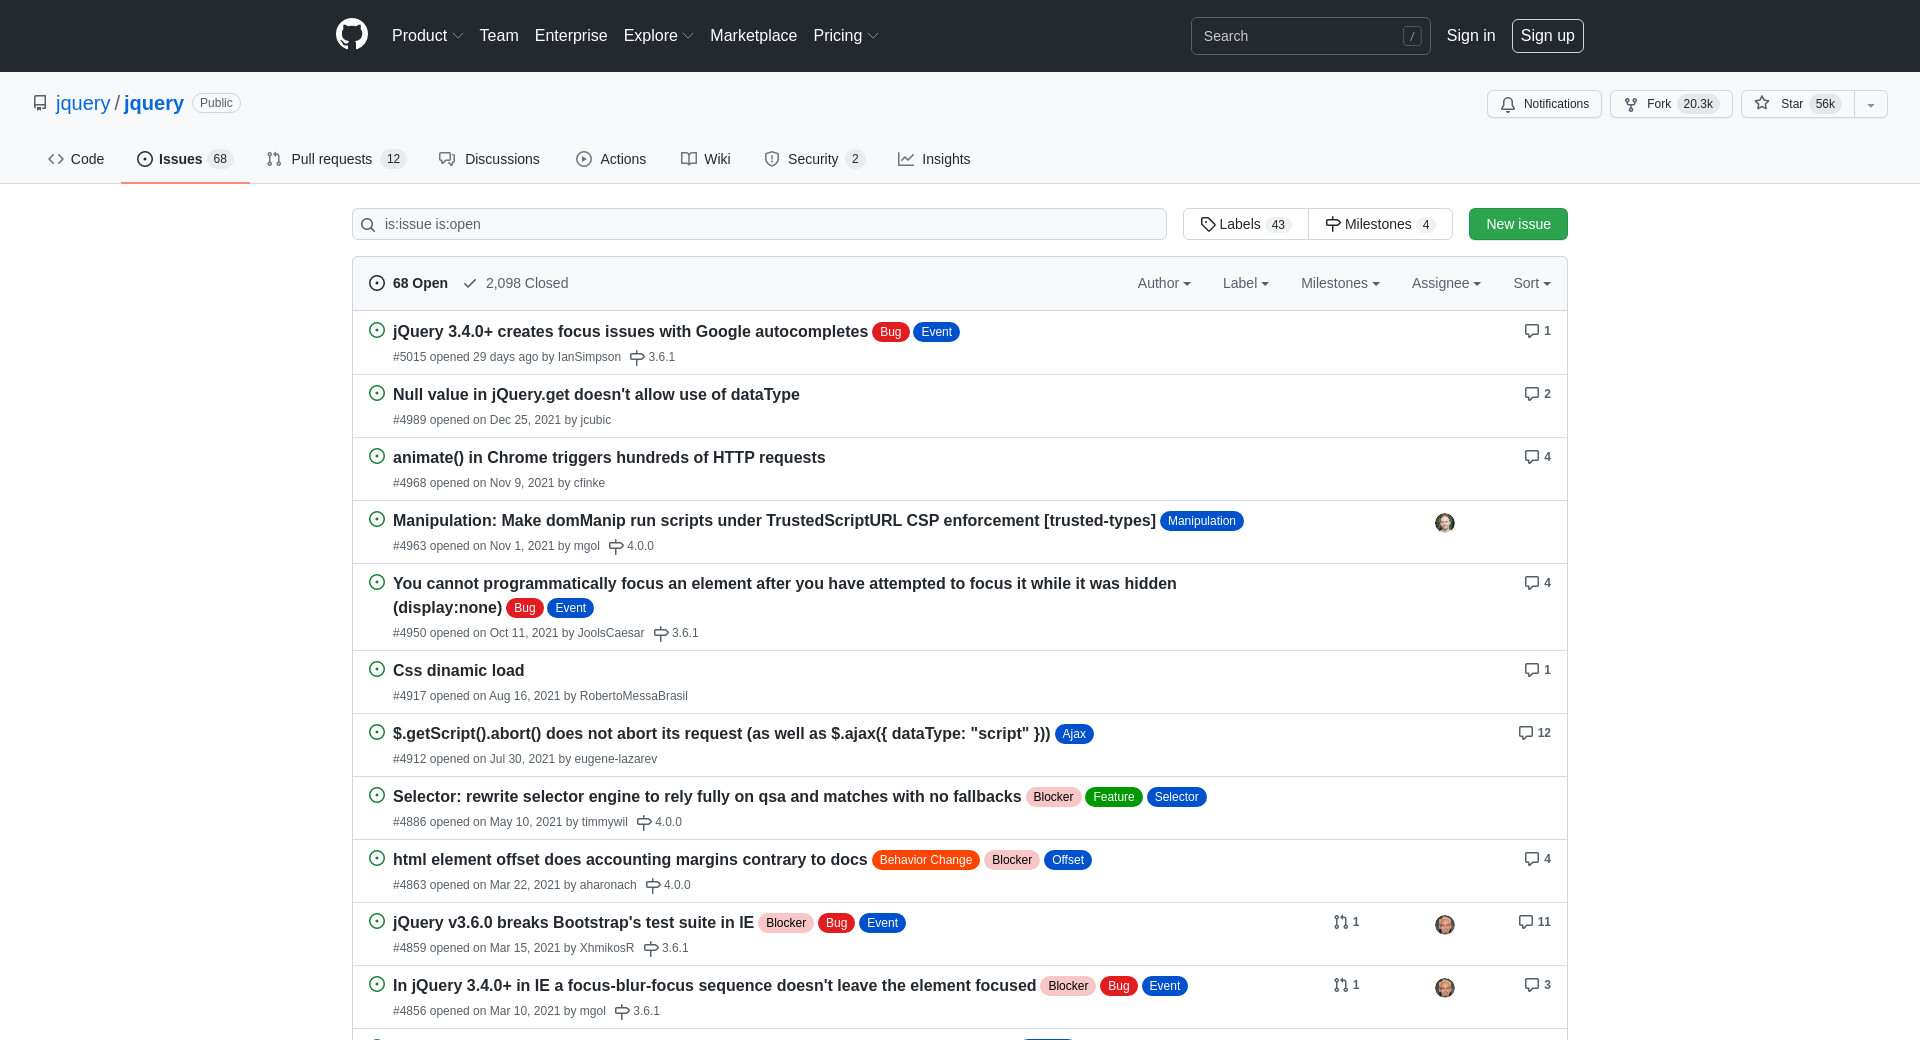This screenshot has width=1920, height=1040.
Task: Open the Sort dropdown
Action: [x=1531, y=283]
